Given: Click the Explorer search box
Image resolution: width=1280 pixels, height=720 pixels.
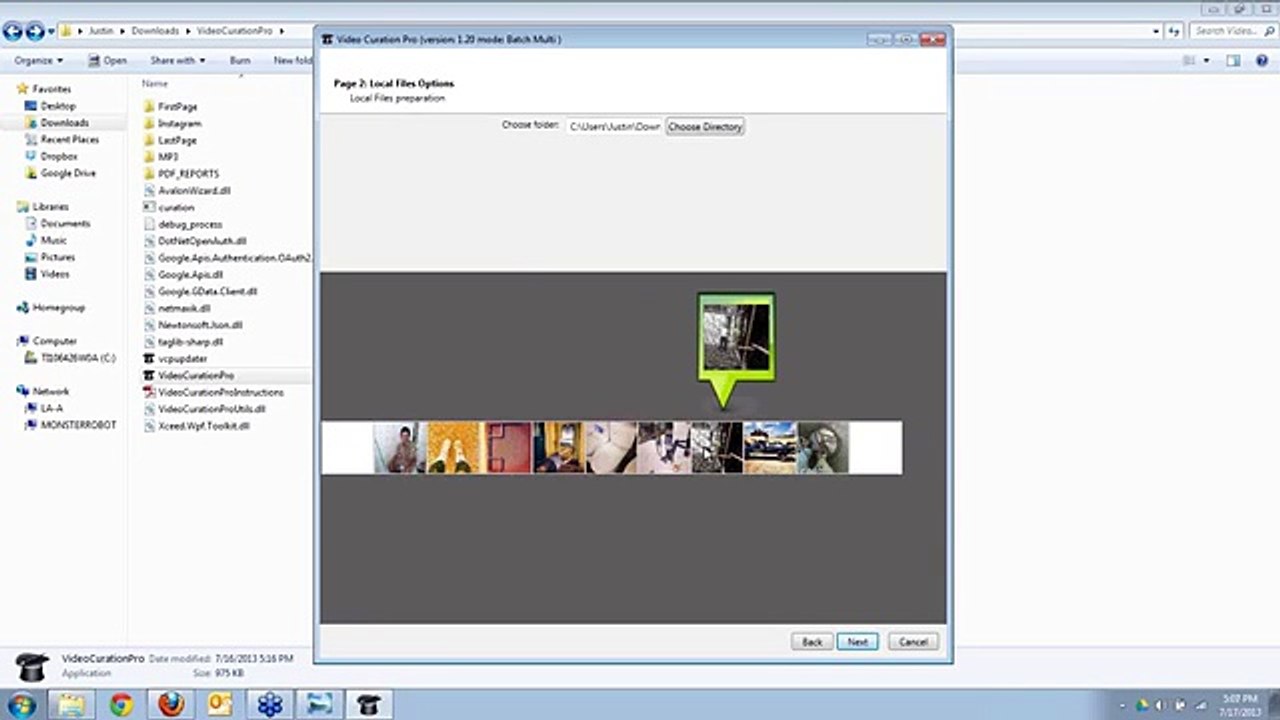Looking at the screenshot, I should [x=1232, y=31].
